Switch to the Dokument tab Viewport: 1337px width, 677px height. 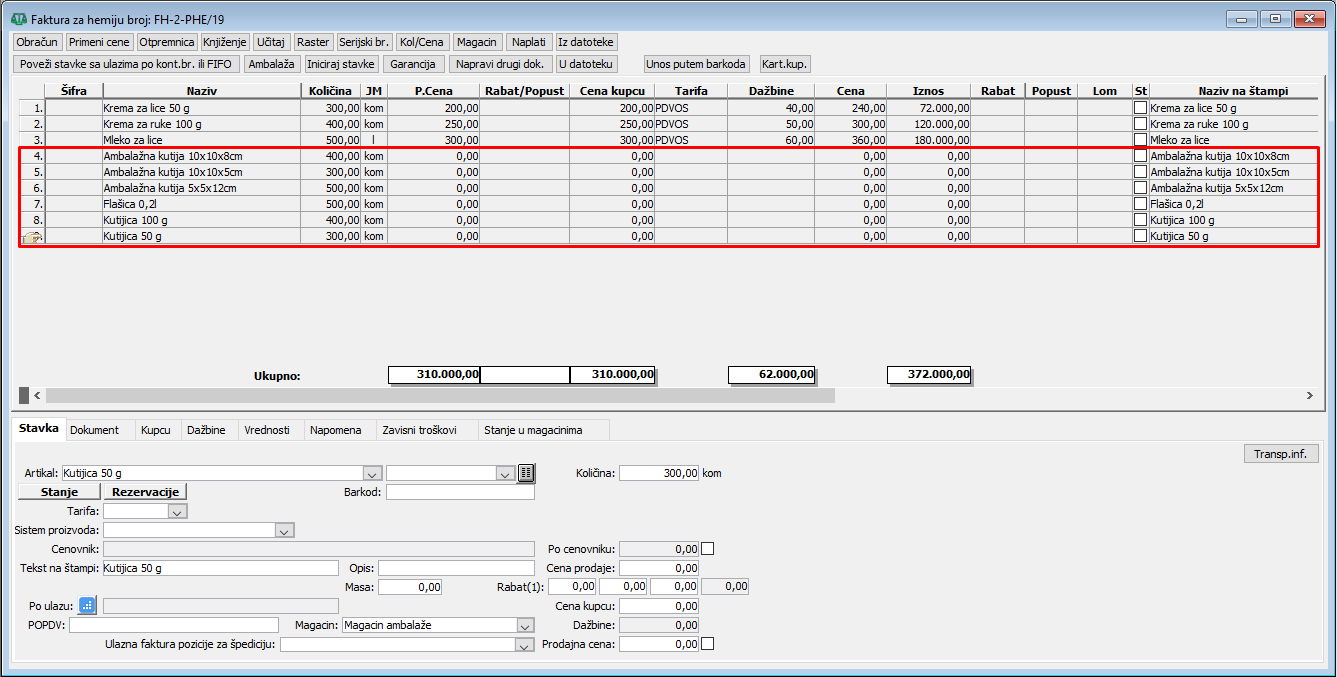[95, 430]
